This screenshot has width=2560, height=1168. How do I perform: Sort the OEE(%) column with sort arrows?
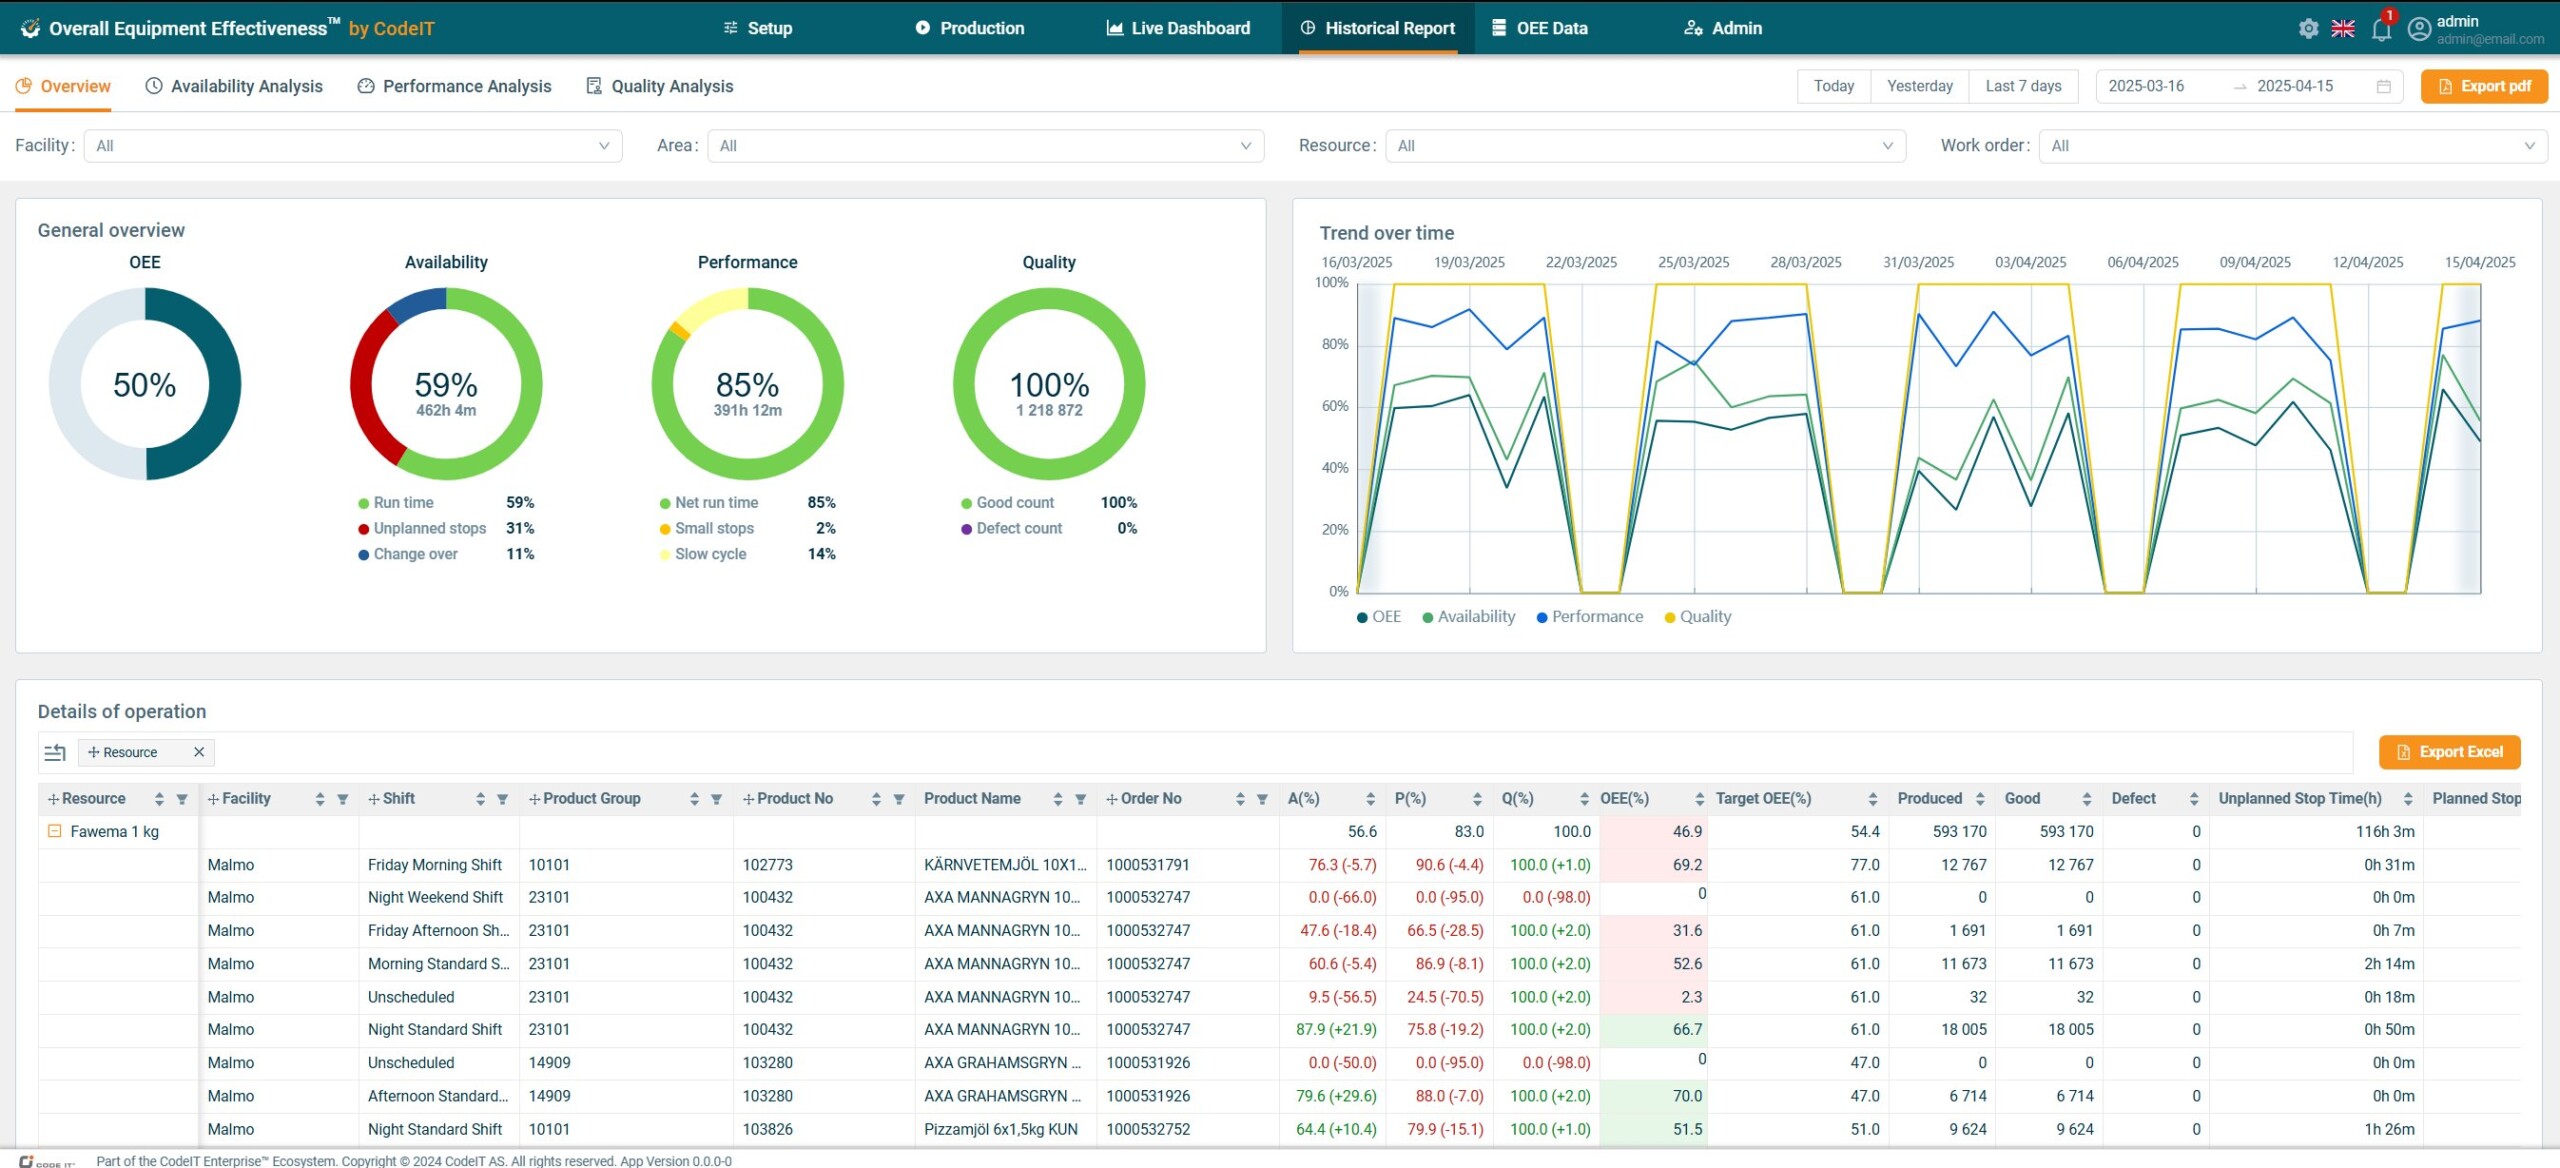1699,799
